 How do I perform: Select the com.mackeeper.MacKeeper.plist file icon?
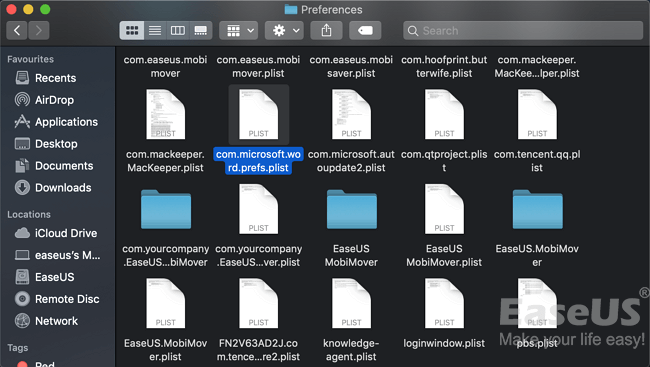point(165,114)
